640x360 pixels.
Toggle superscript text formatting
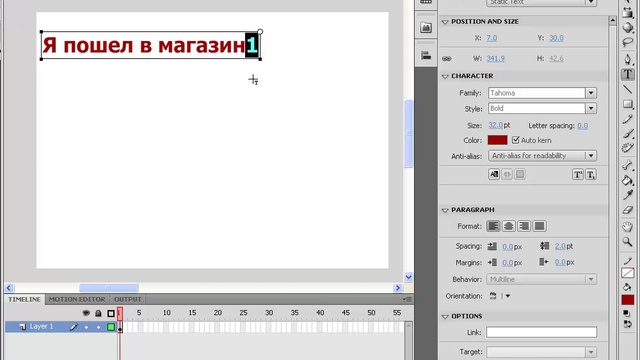pyautogui.click(x=578, y=175)
